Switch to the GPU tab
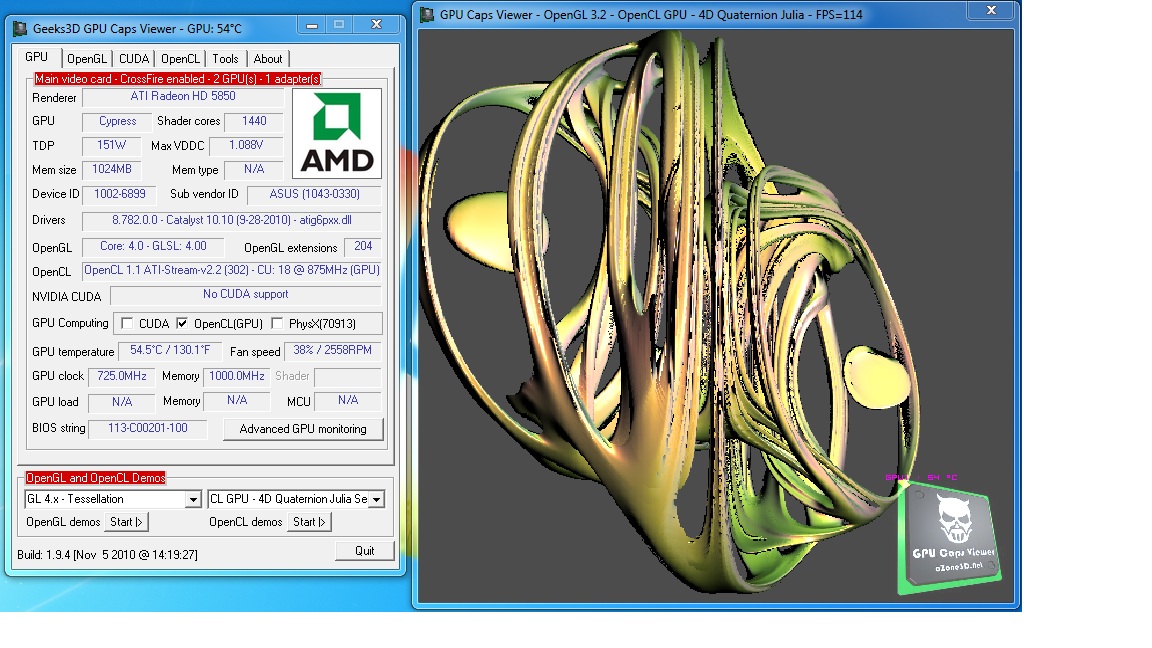The height and width of the screenshot is (648, 1152). click(x=37, y=57)
